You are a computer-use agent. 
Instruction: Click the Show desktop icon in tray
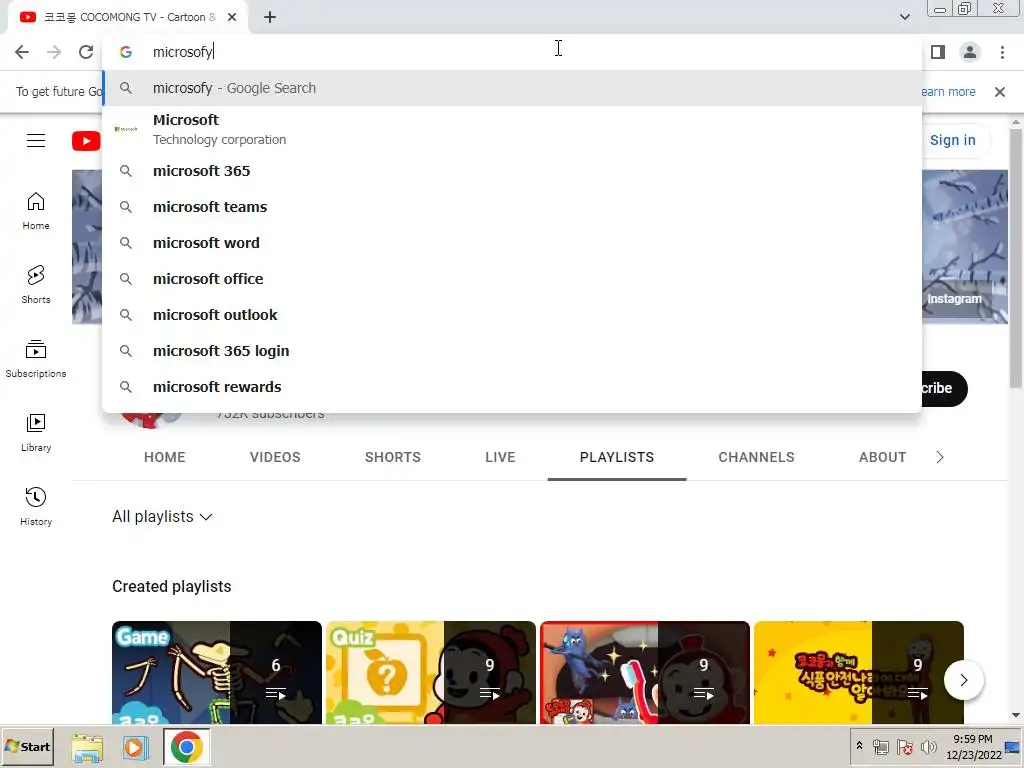(x=1014, y=746)
